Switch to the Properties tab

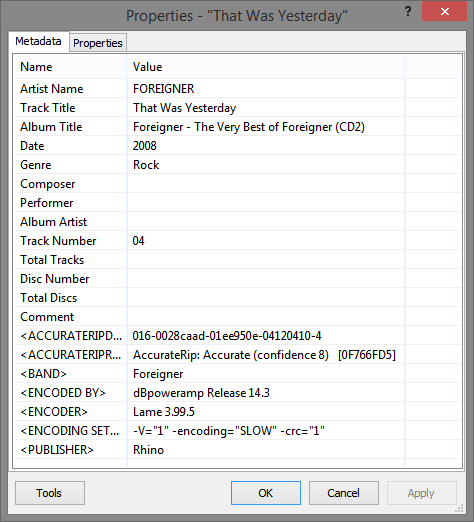(x=98, y=43)
